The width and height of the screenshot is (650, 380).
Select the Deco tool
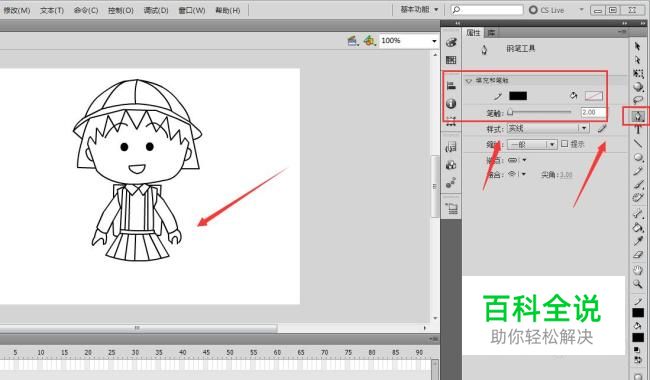pyautogui.click(x=638, y=198)
